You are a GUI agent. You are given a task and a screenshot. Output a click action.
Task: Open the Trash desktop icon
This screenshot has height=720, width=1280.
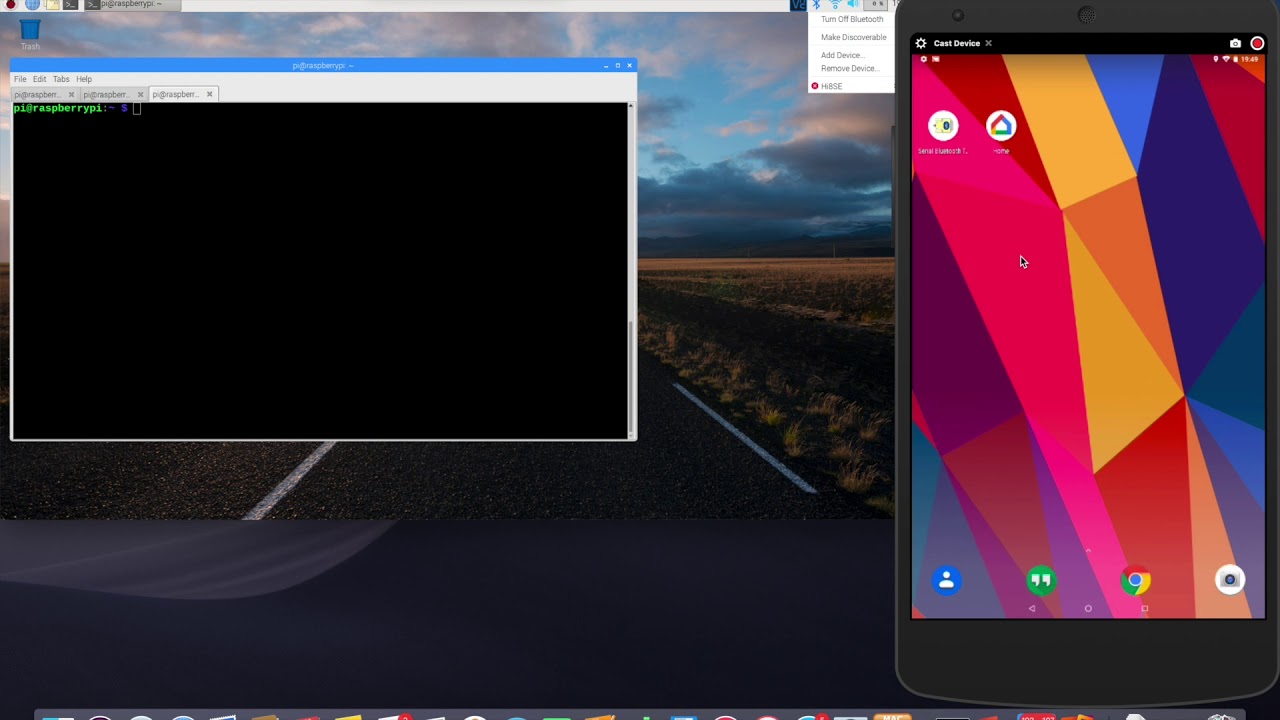point(30,35)
